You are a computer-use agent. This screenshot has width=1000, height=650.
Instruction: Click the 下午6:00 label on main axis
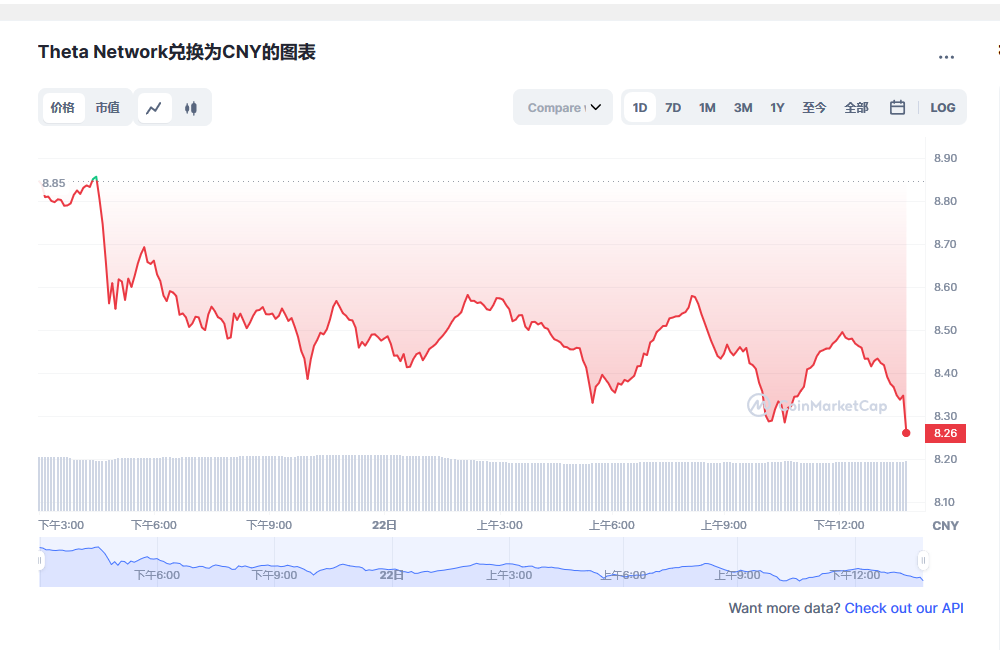coord(154,525)
